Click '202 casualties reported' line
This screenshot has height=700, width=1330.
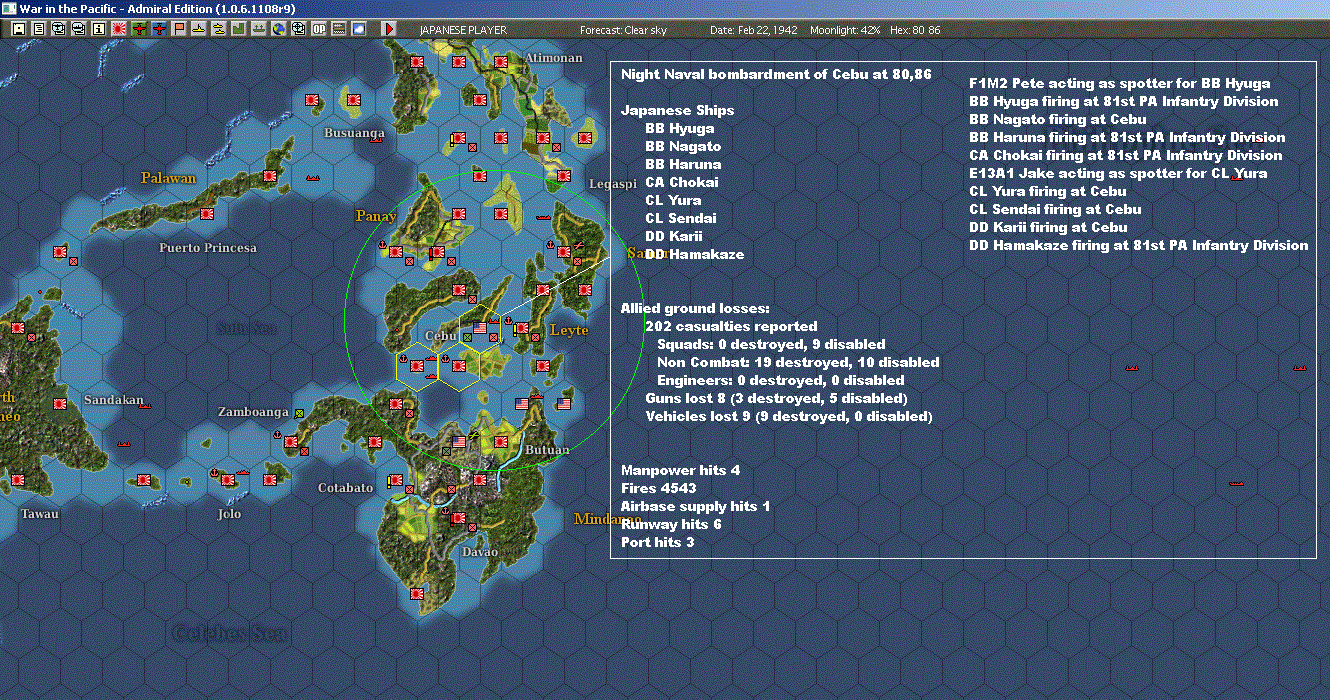point(731,326)
